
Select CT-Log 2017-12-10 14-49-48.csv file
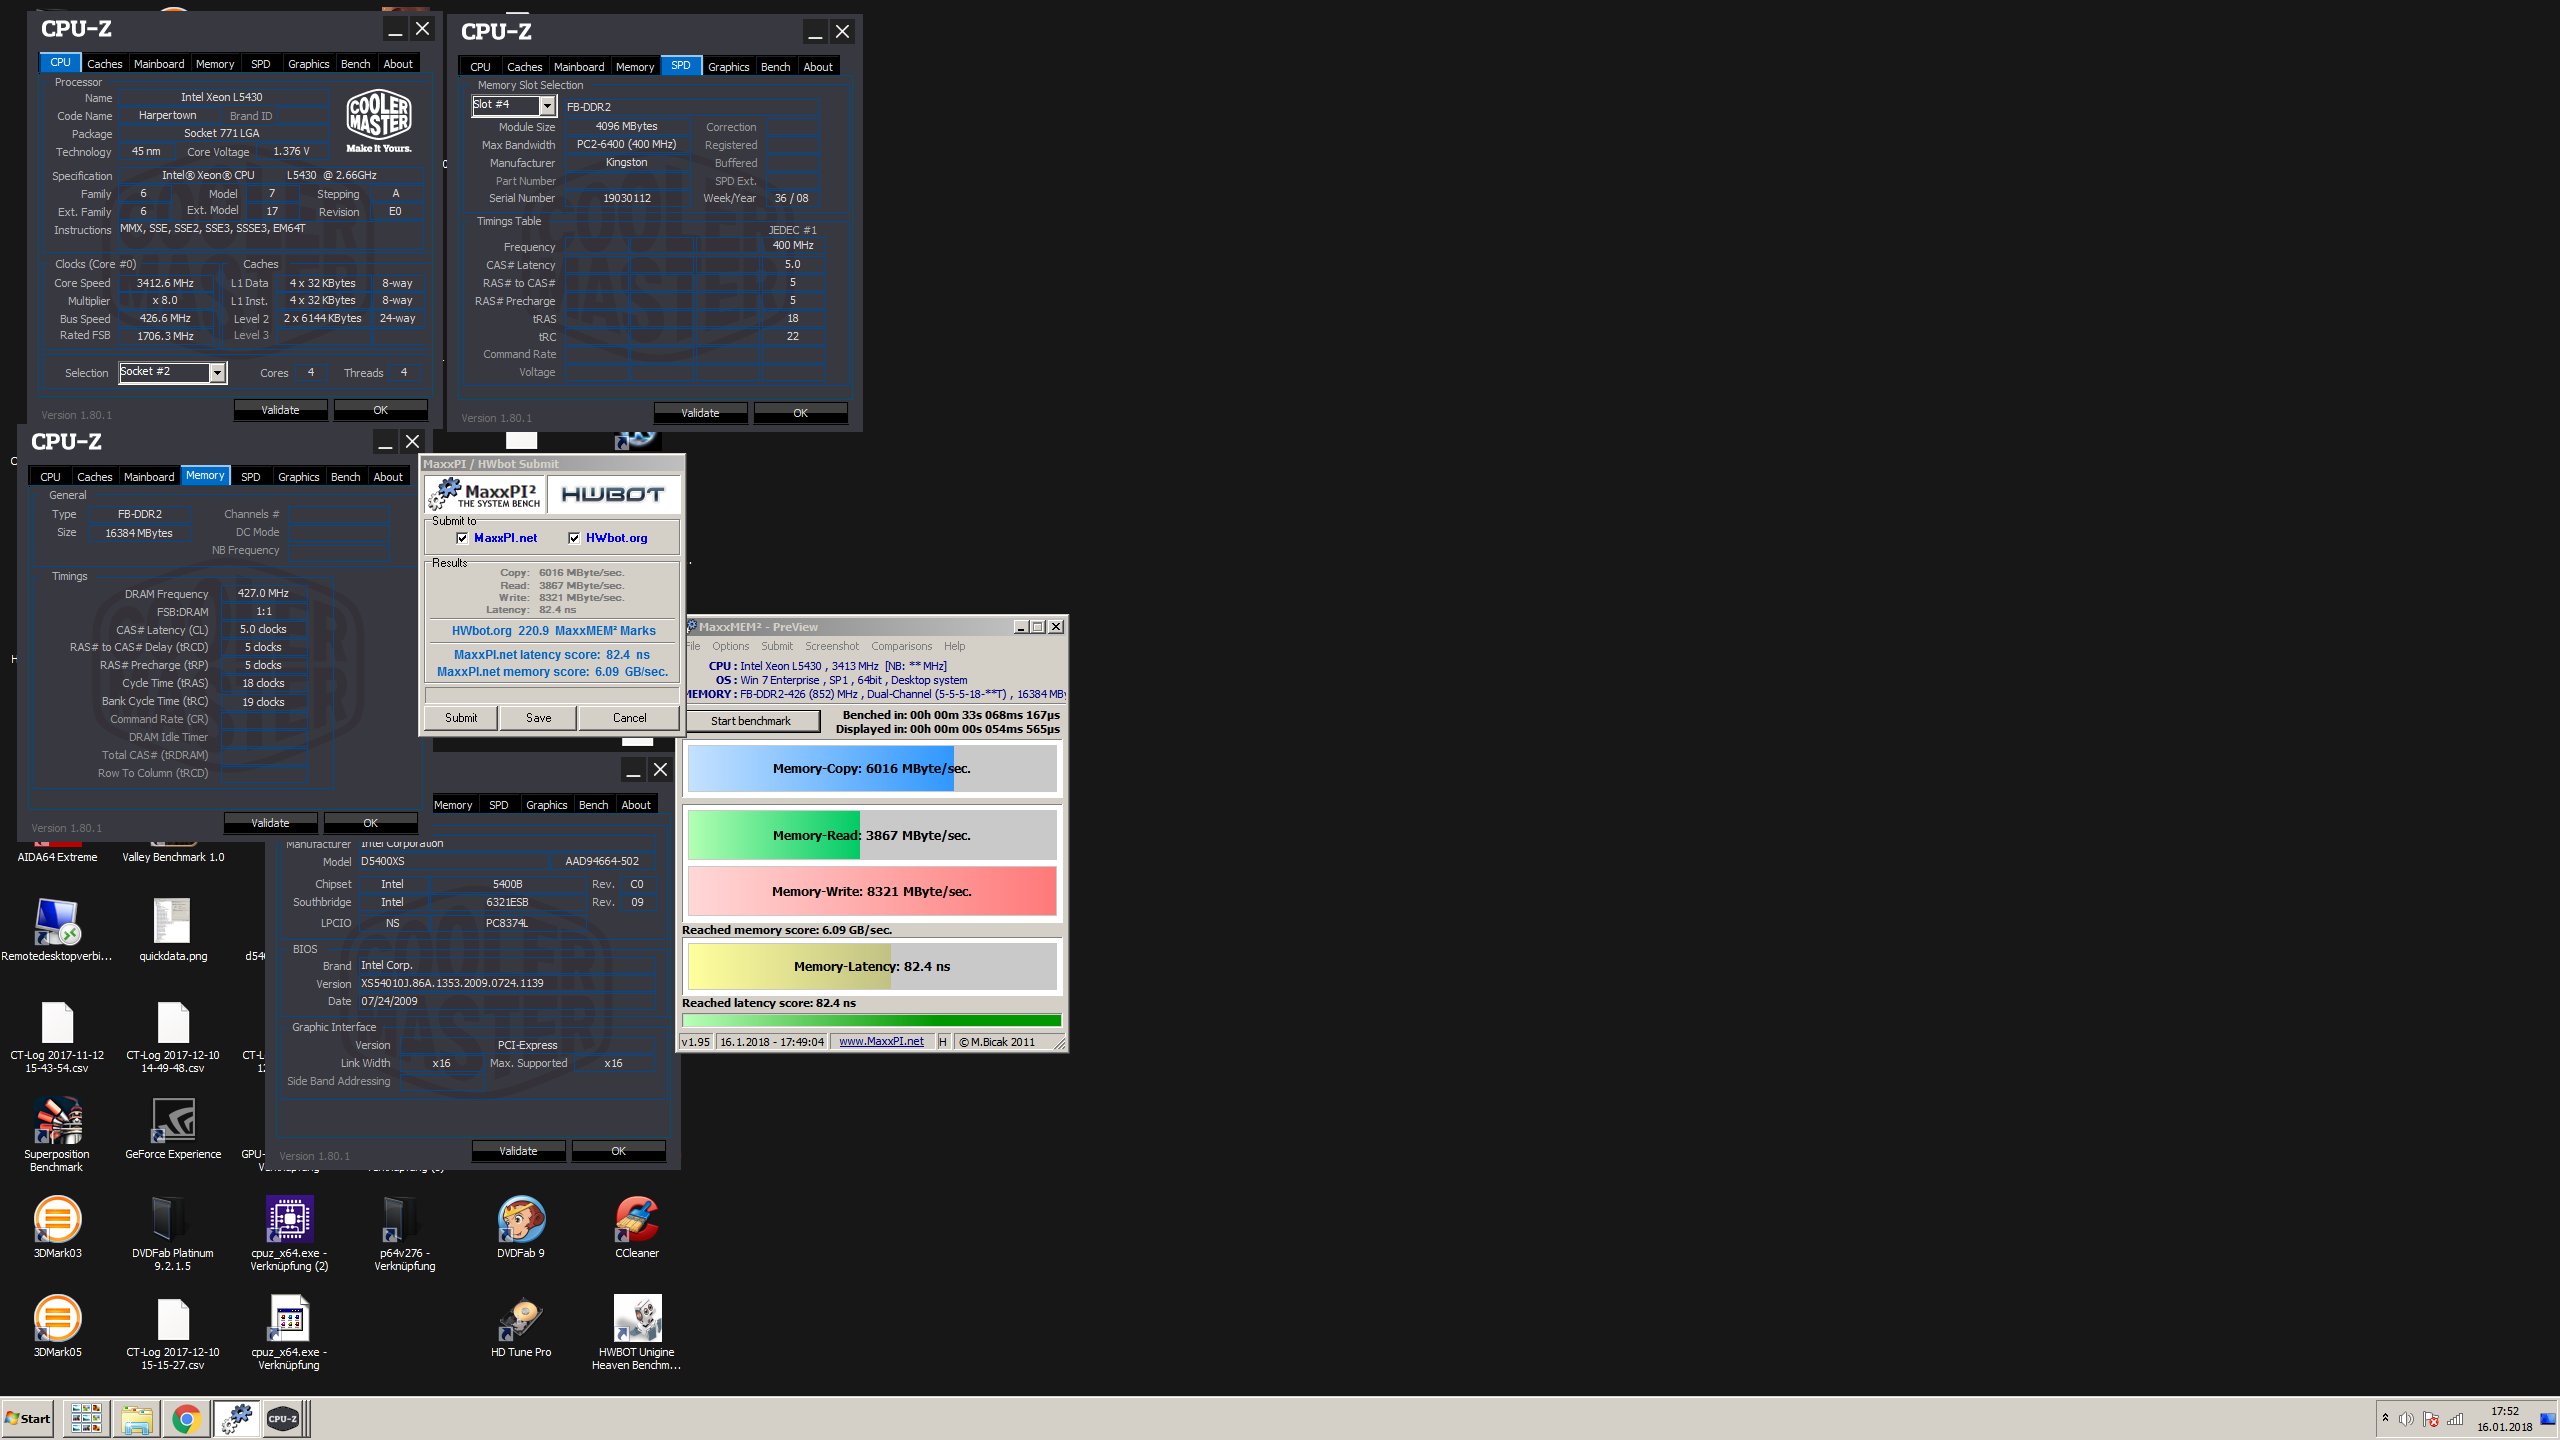coord(173,1036)
